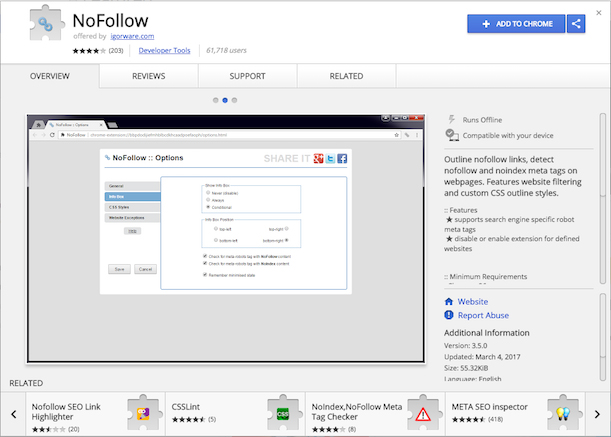
Task: Click the NoFollow Options screenshot preview
Action: [x=226, y=239]
